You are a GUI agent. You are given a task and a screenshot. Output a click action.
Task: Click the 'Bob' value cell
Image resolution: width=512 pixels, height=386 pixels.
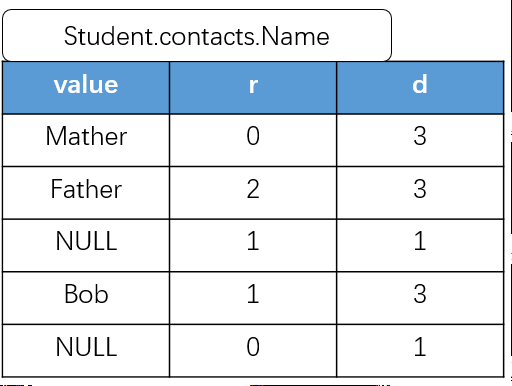click(x=86, y=298)
